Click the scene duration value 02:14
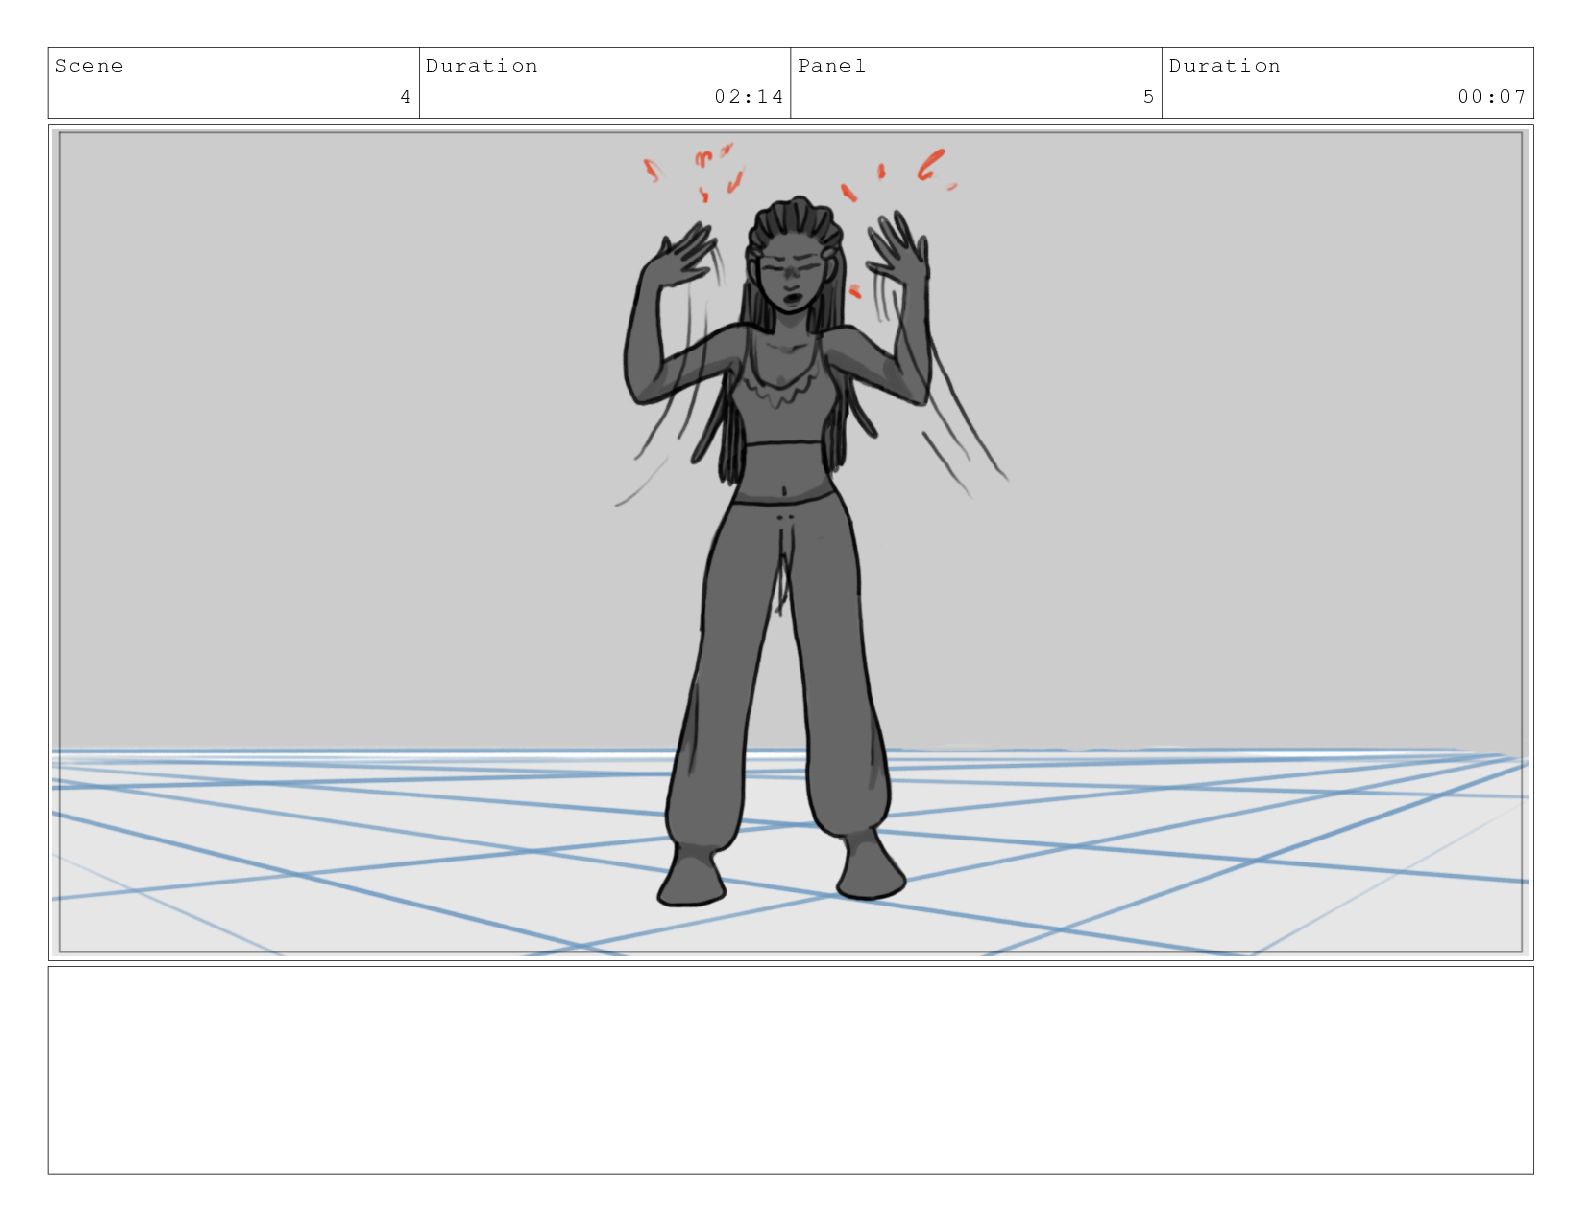1584x1224 pixels. (748, 97)
